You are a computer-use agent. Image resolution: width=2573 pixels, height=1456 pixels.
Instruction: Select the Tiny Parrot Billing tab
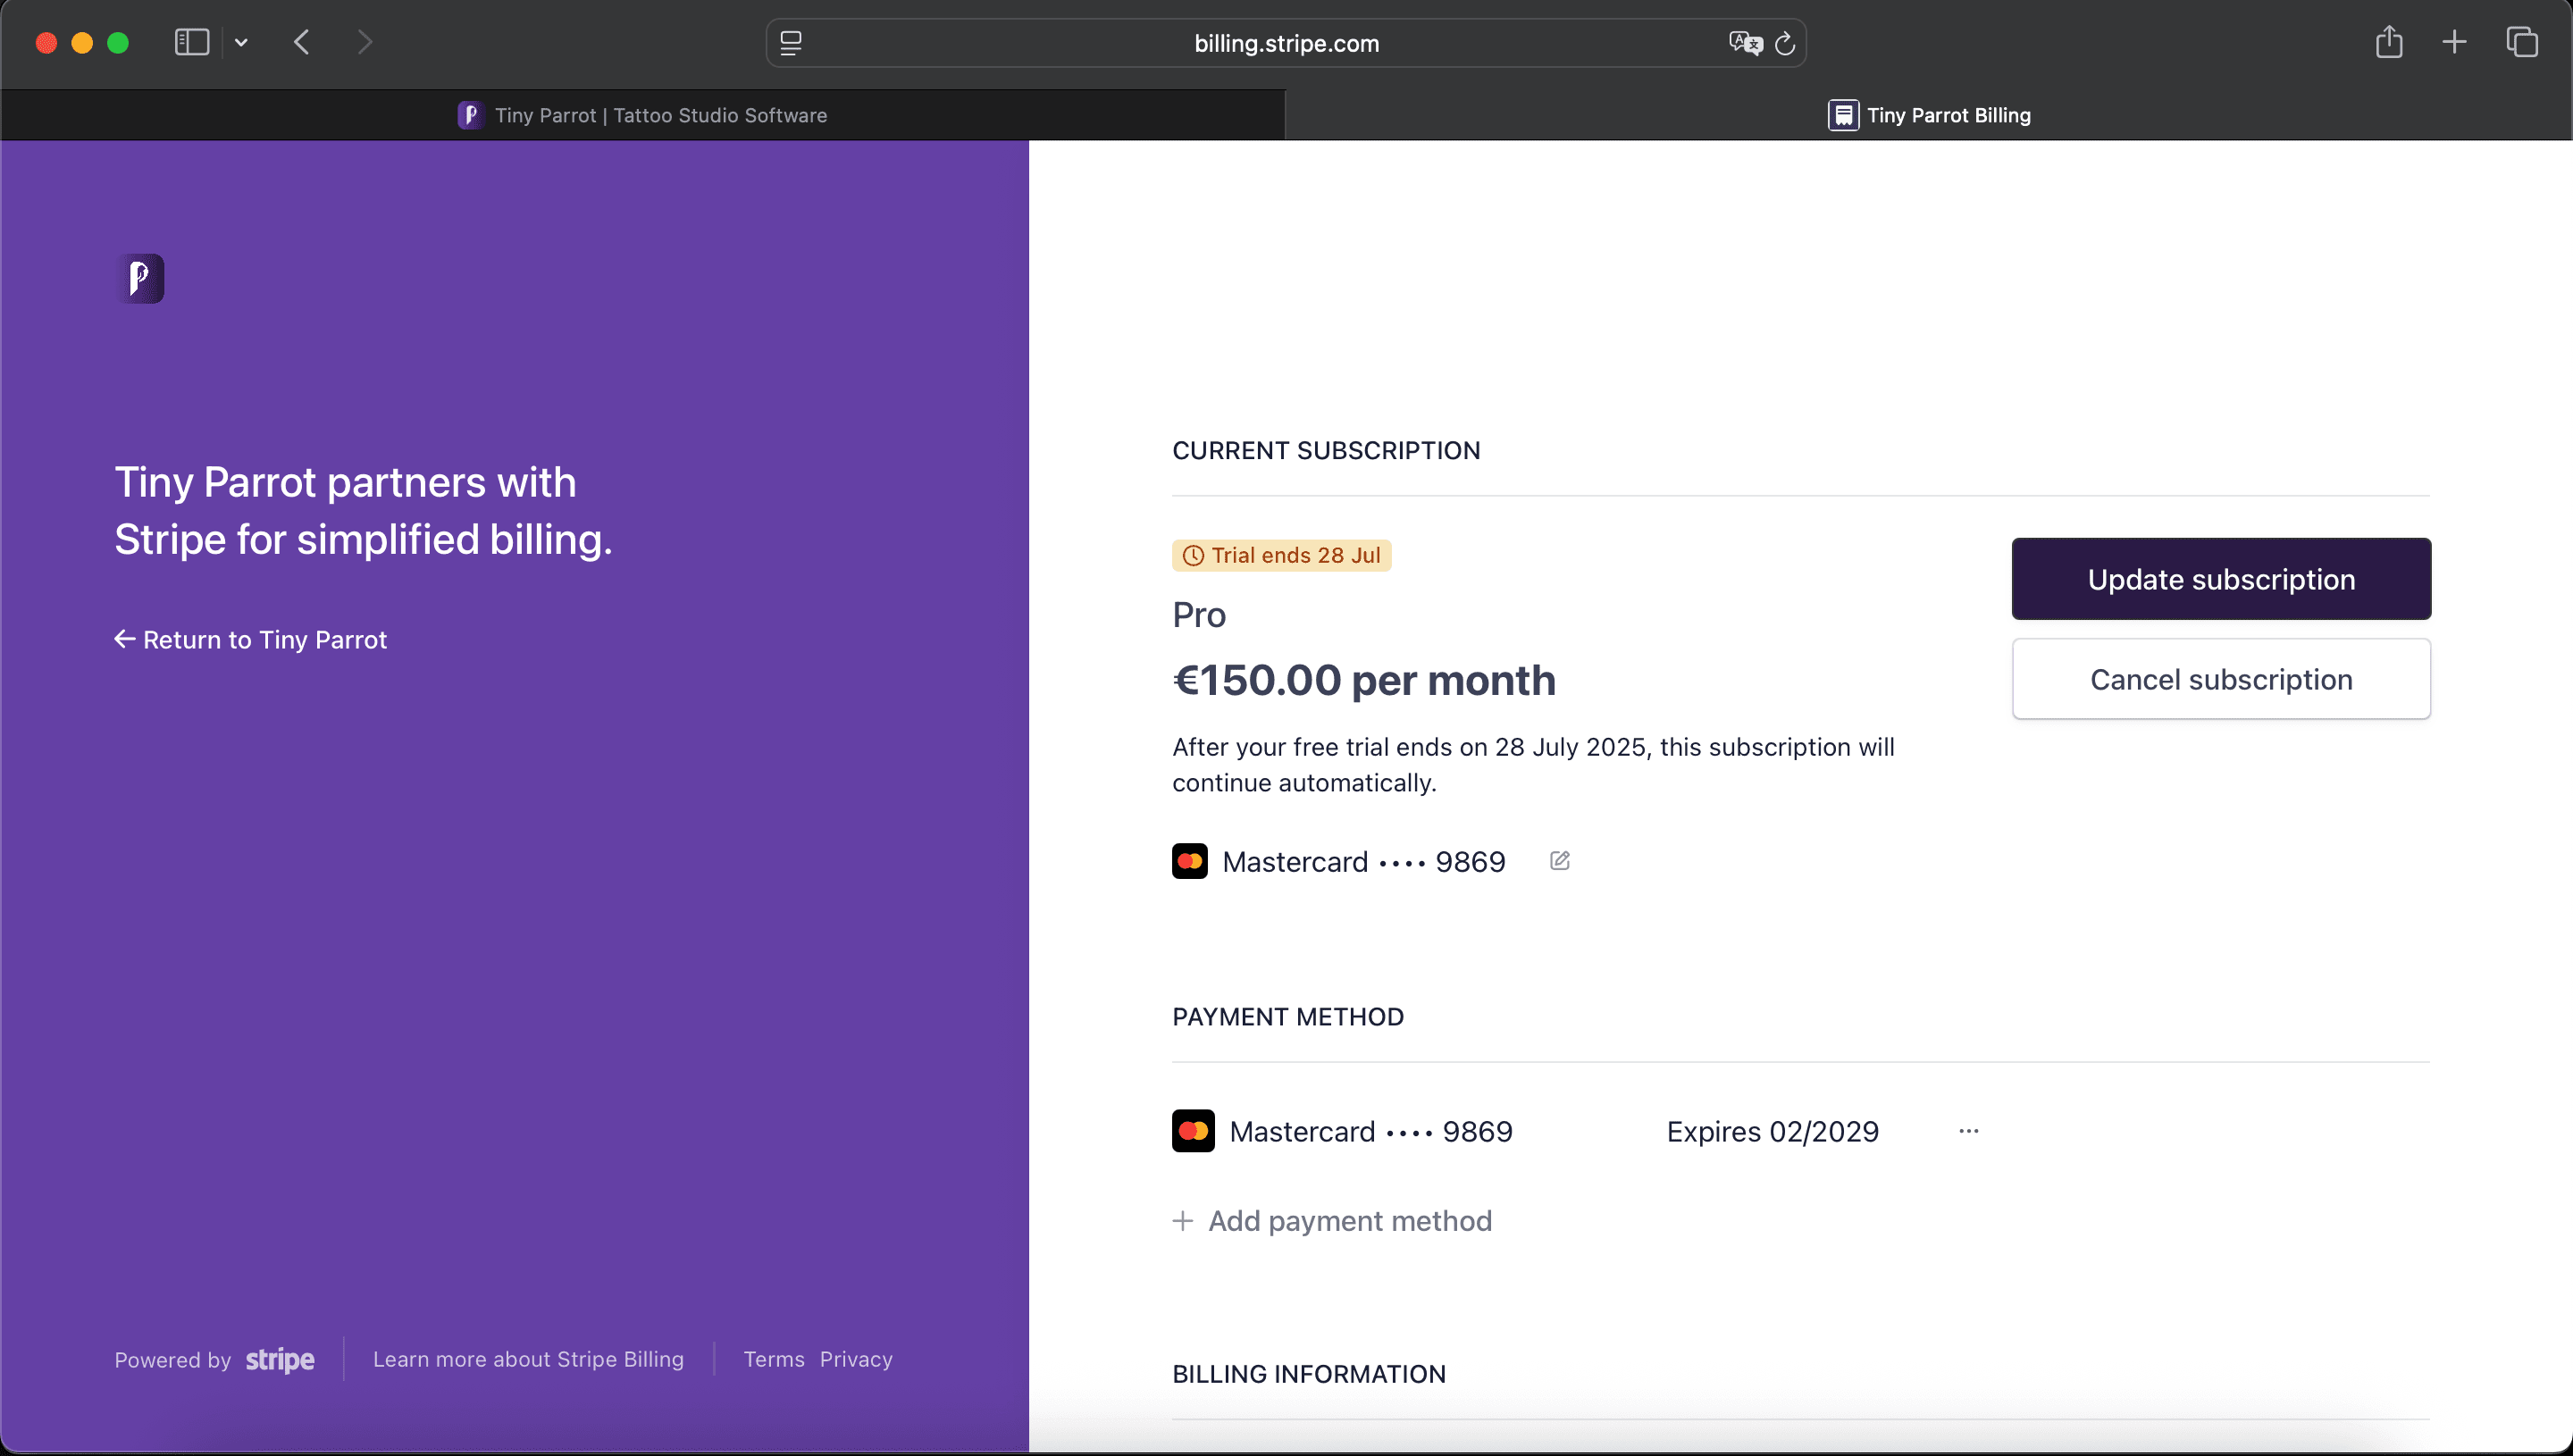pos(1928,115)
